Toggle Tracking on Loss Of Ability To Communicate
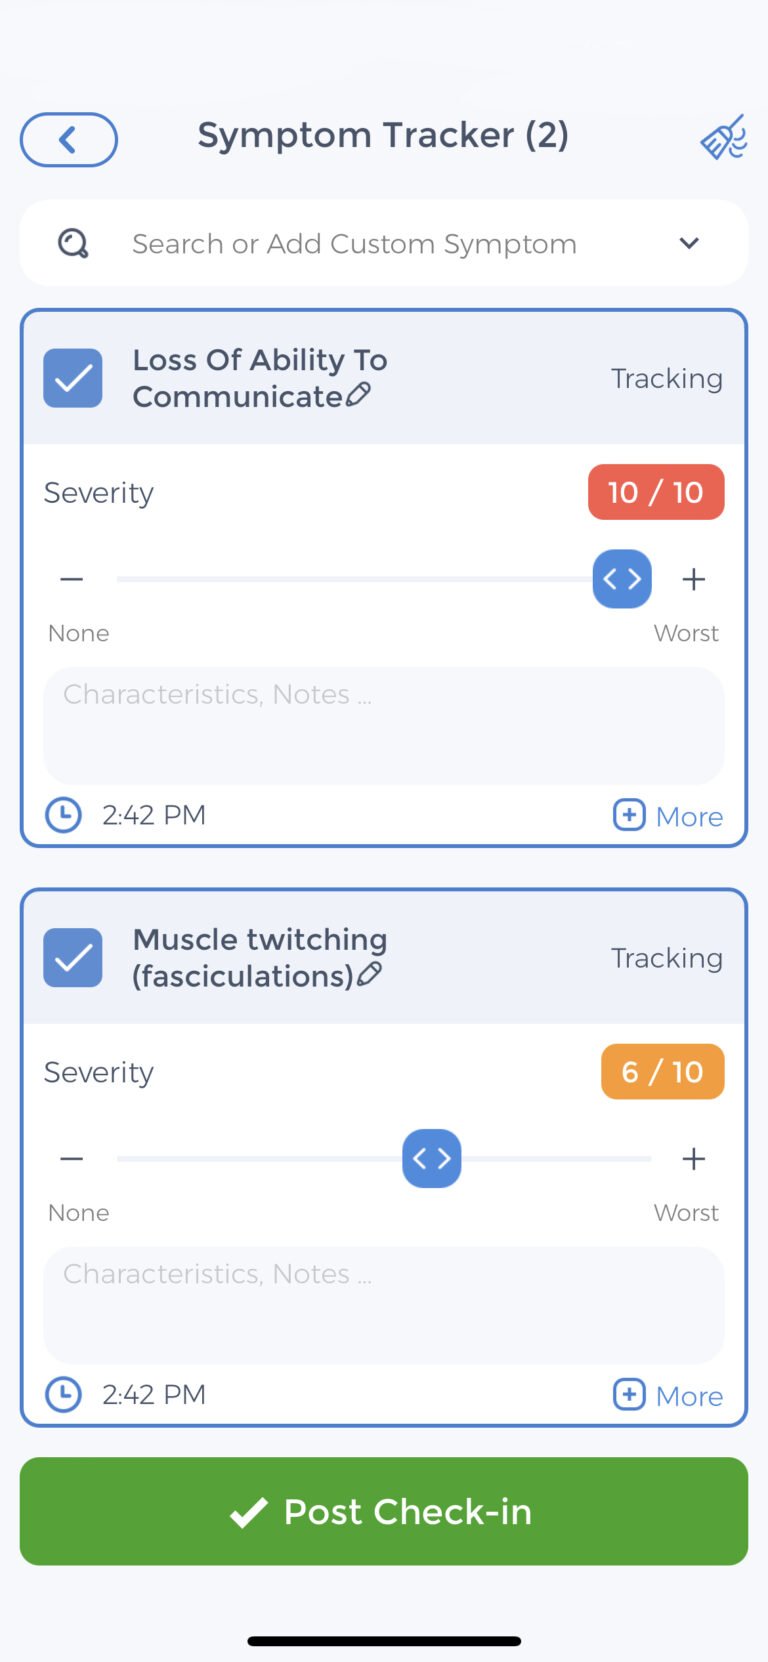 coord(667,378)
